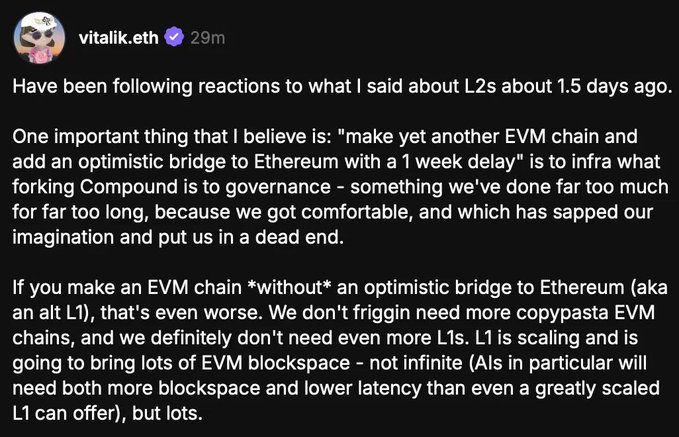Image resolution: width=679 pixels, height=437 pixels.
Task: Click the purple verified badge icon
Action: 175,37
